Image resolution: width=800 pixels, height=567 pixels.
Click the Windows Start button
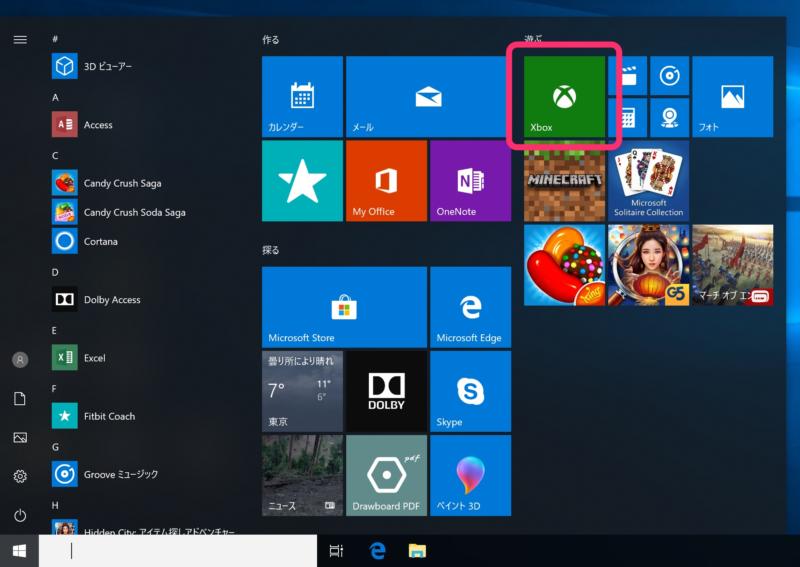pyautogui.click(x=19, y=551)
